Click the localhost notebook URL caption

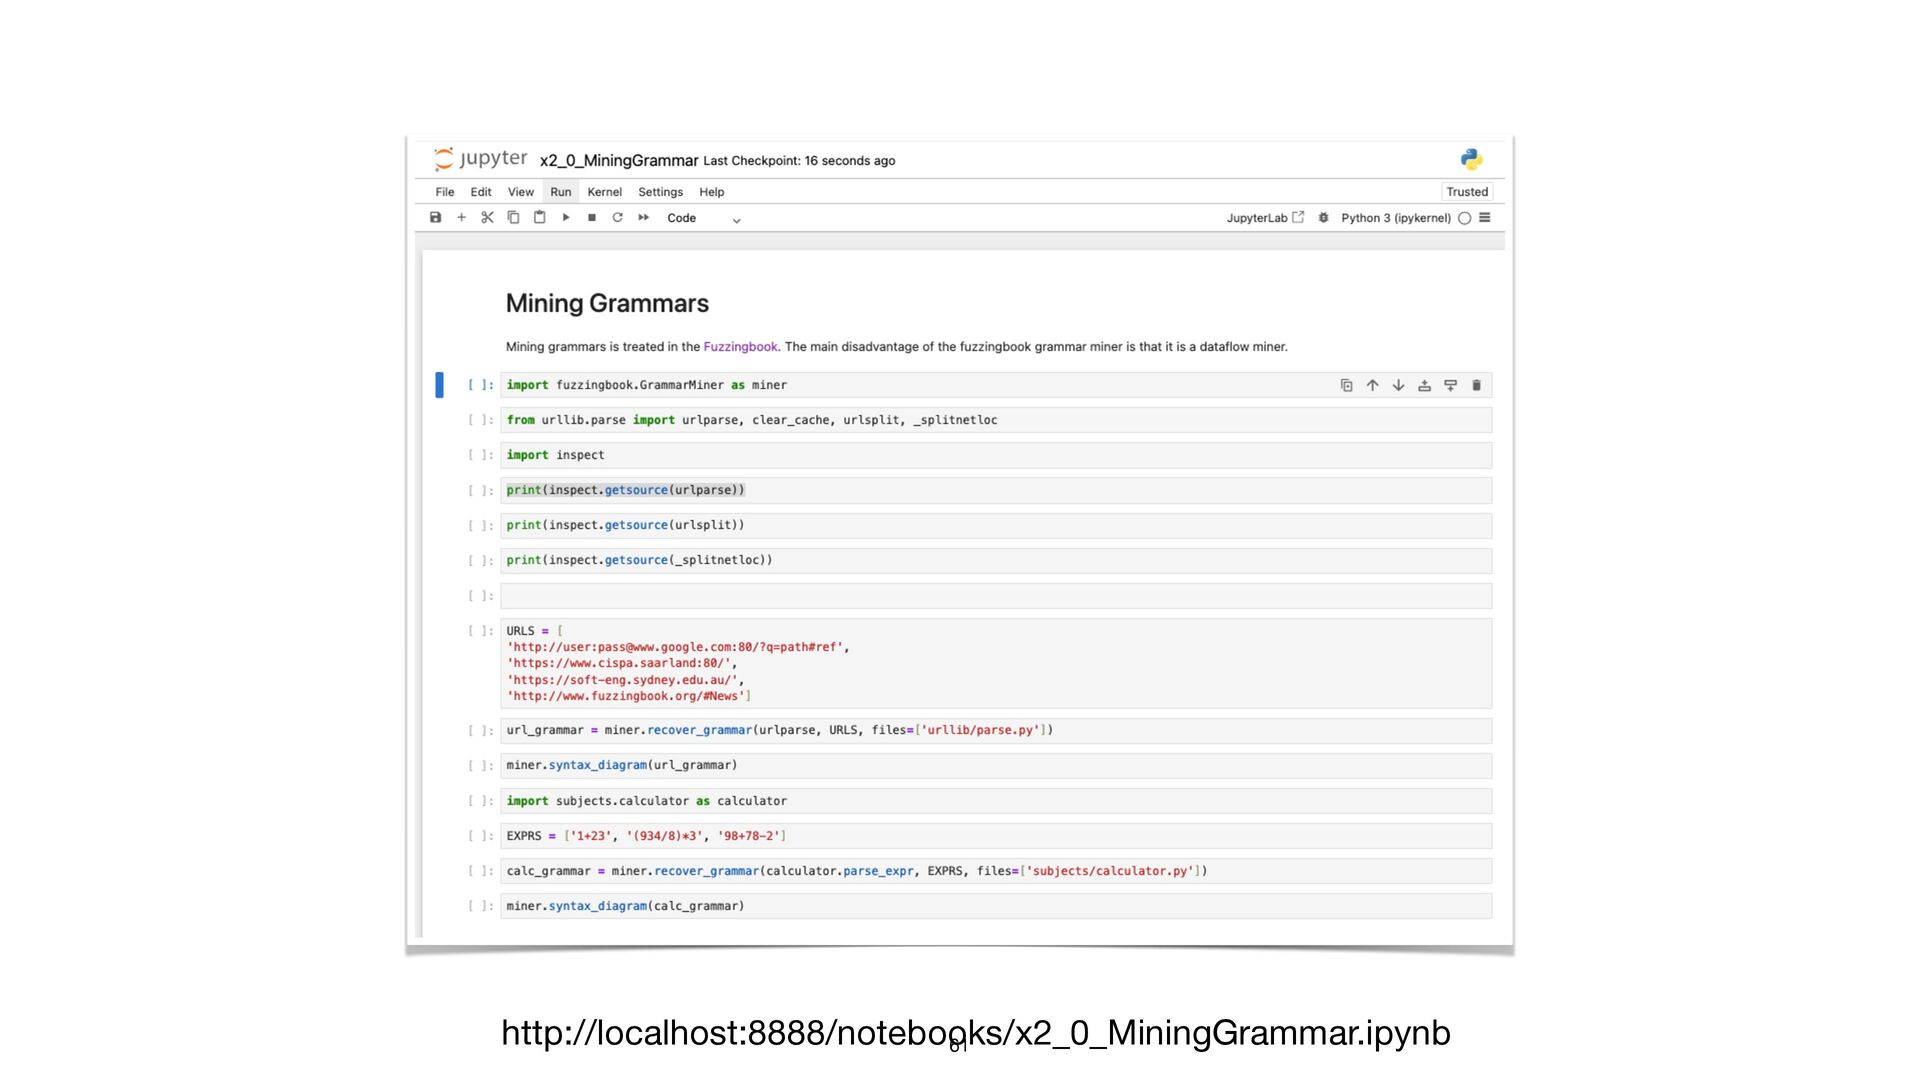click(x=975, y=1032)
